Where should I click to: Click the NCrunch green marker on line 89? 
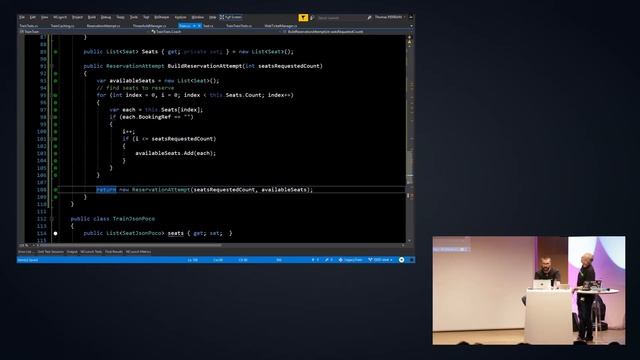pos(56,52)
